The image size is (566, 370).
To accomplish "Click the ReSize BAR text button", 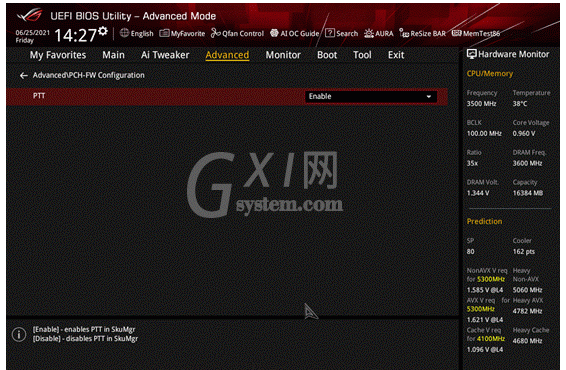I will click(428, 34).
